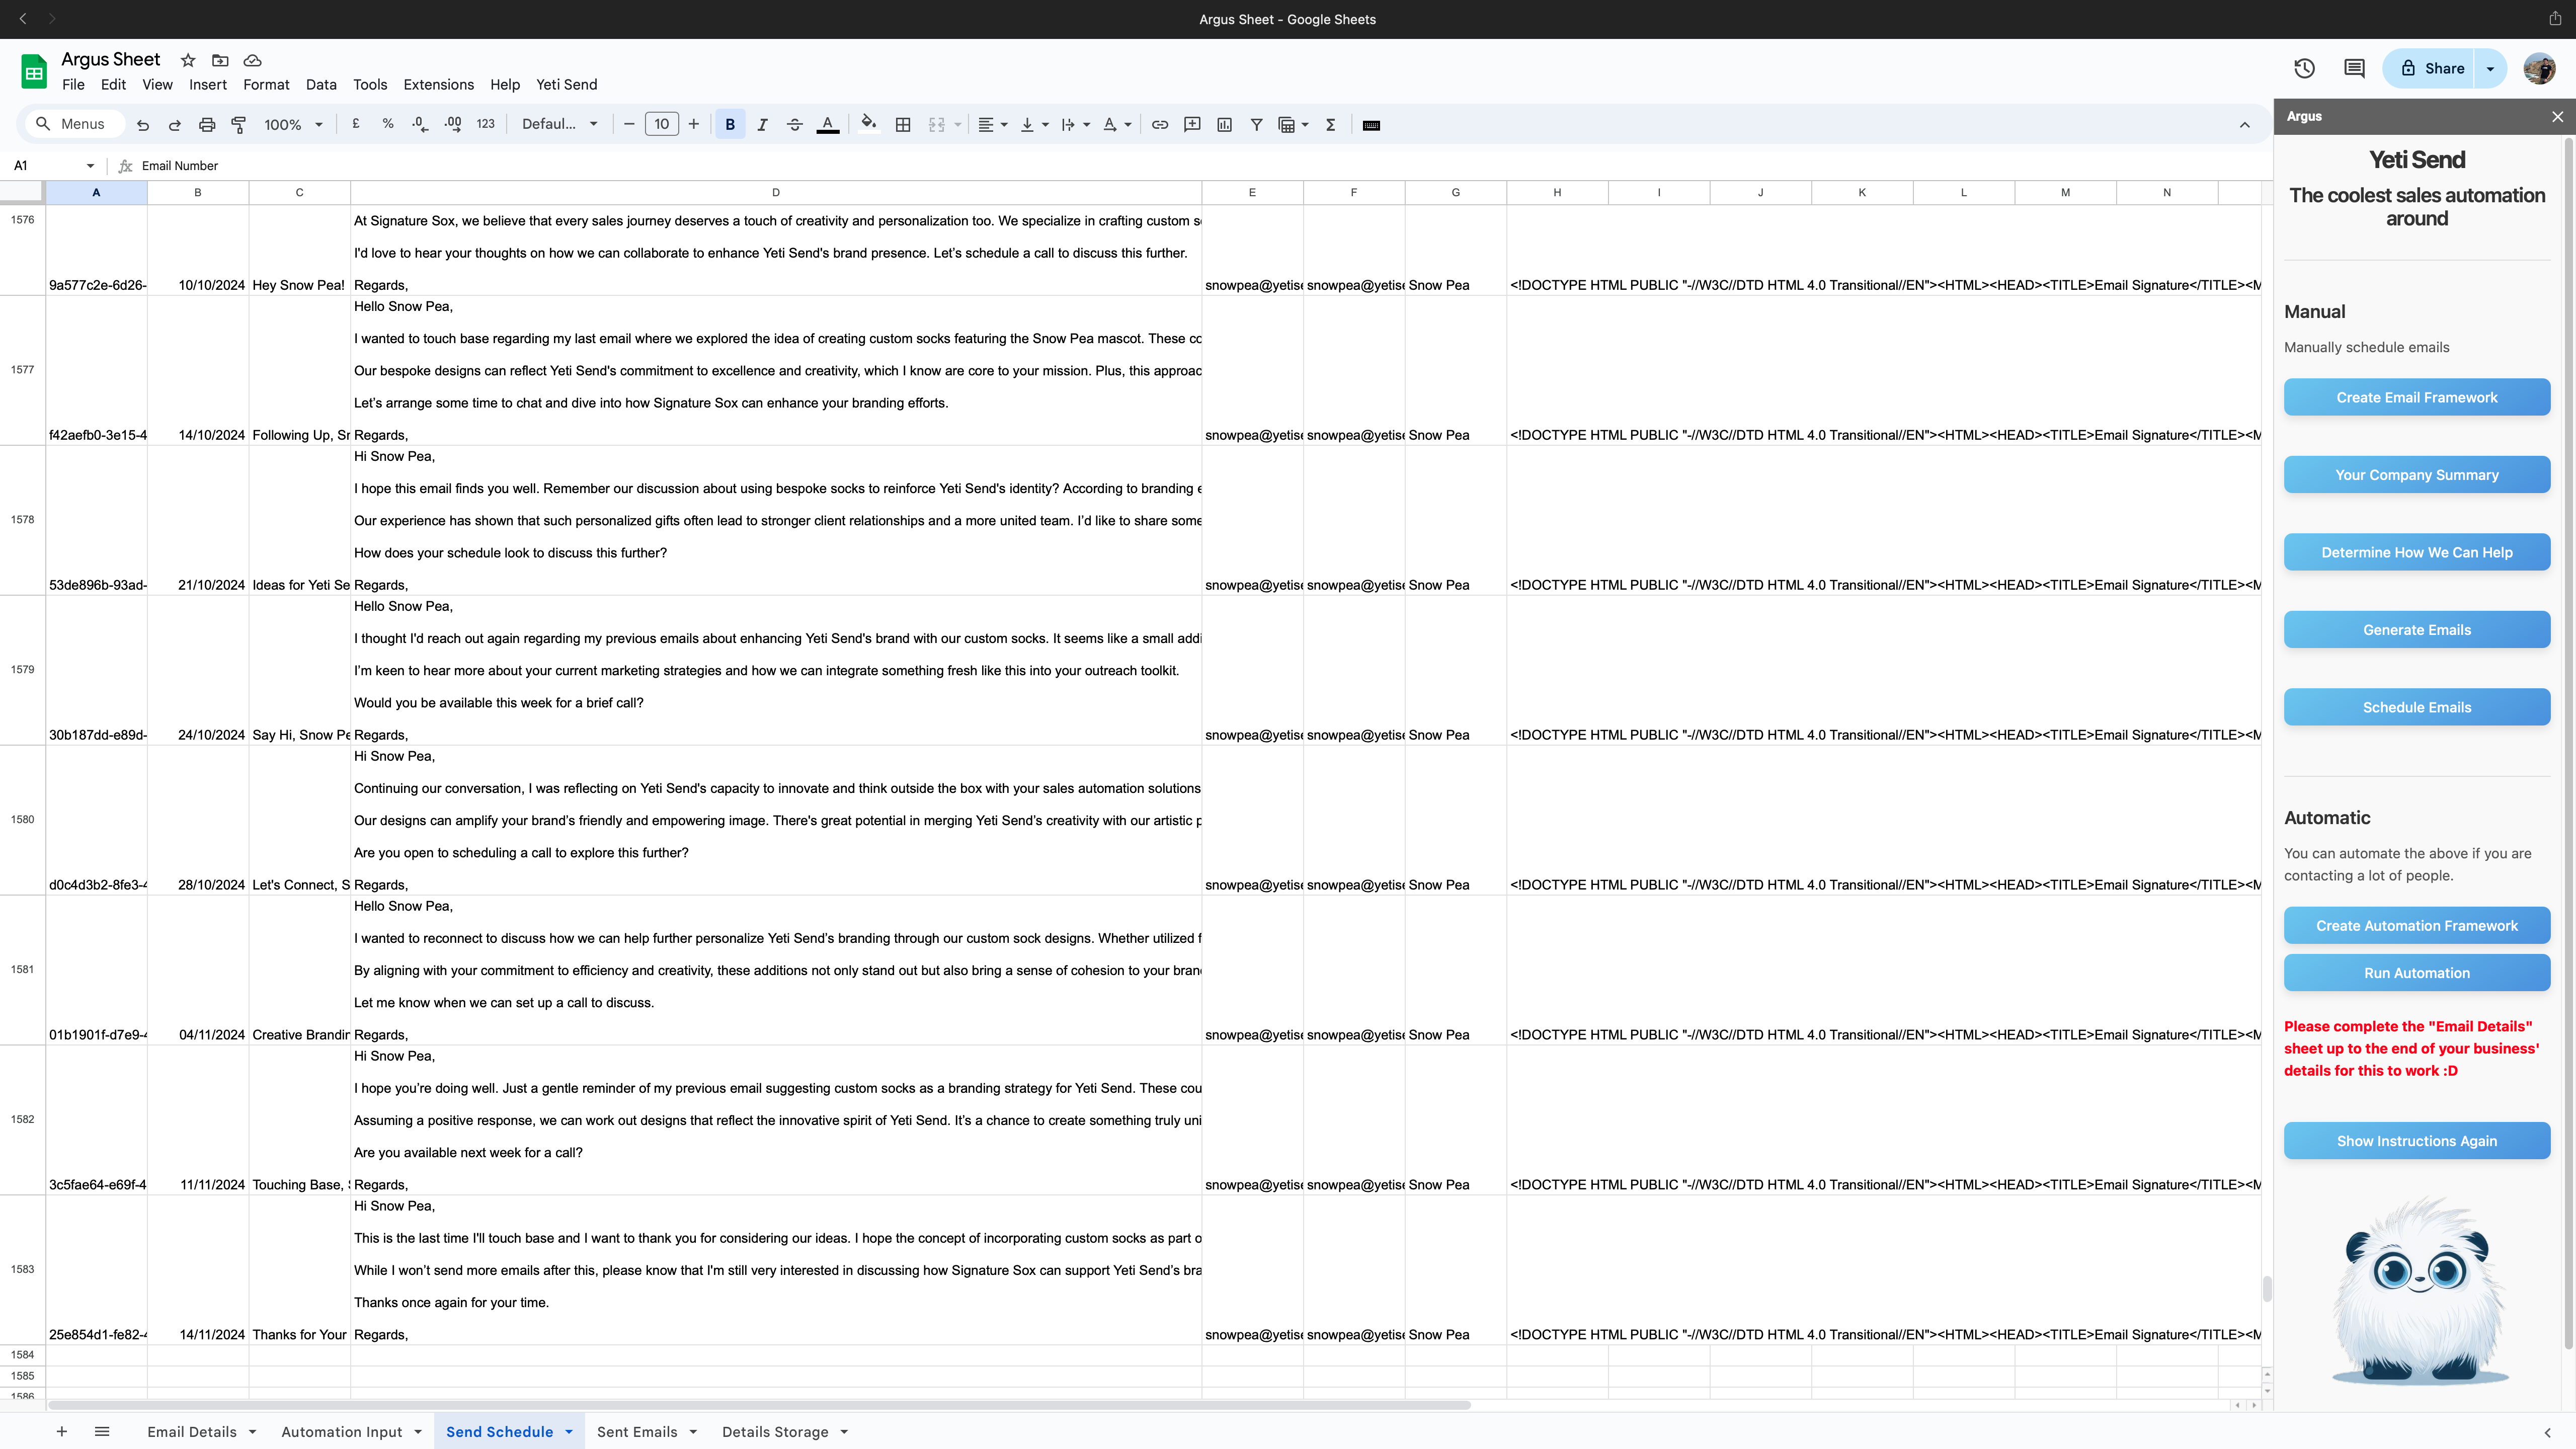Open version history clock icon
This screenshot has width=2576, height=1449.
(x=2304, y=68)
